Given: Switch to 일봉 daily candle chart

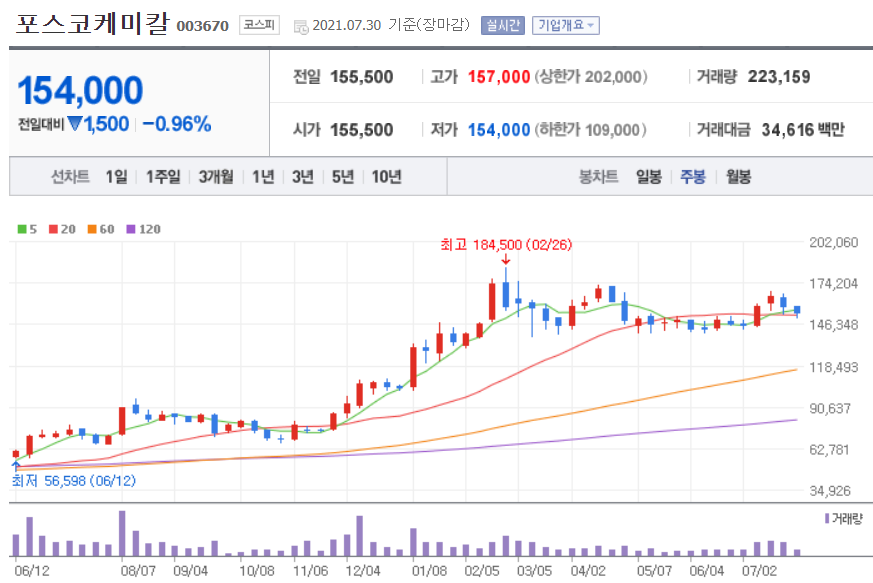Looking at the screenshot, I should 649,177.
